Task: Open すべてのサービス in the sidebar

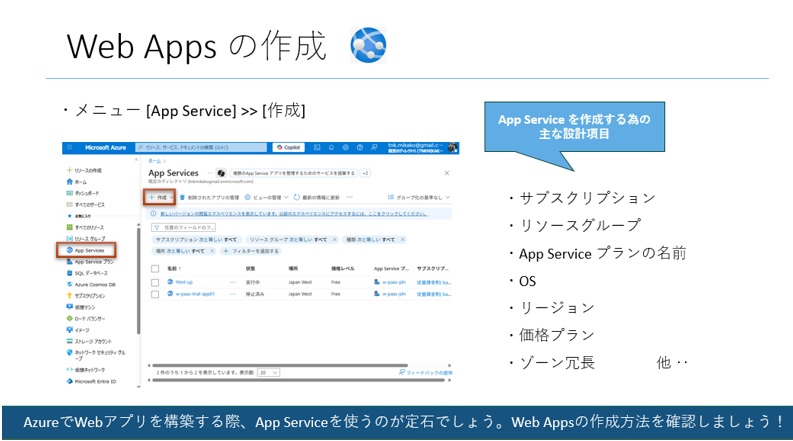Action: point(85,205)
